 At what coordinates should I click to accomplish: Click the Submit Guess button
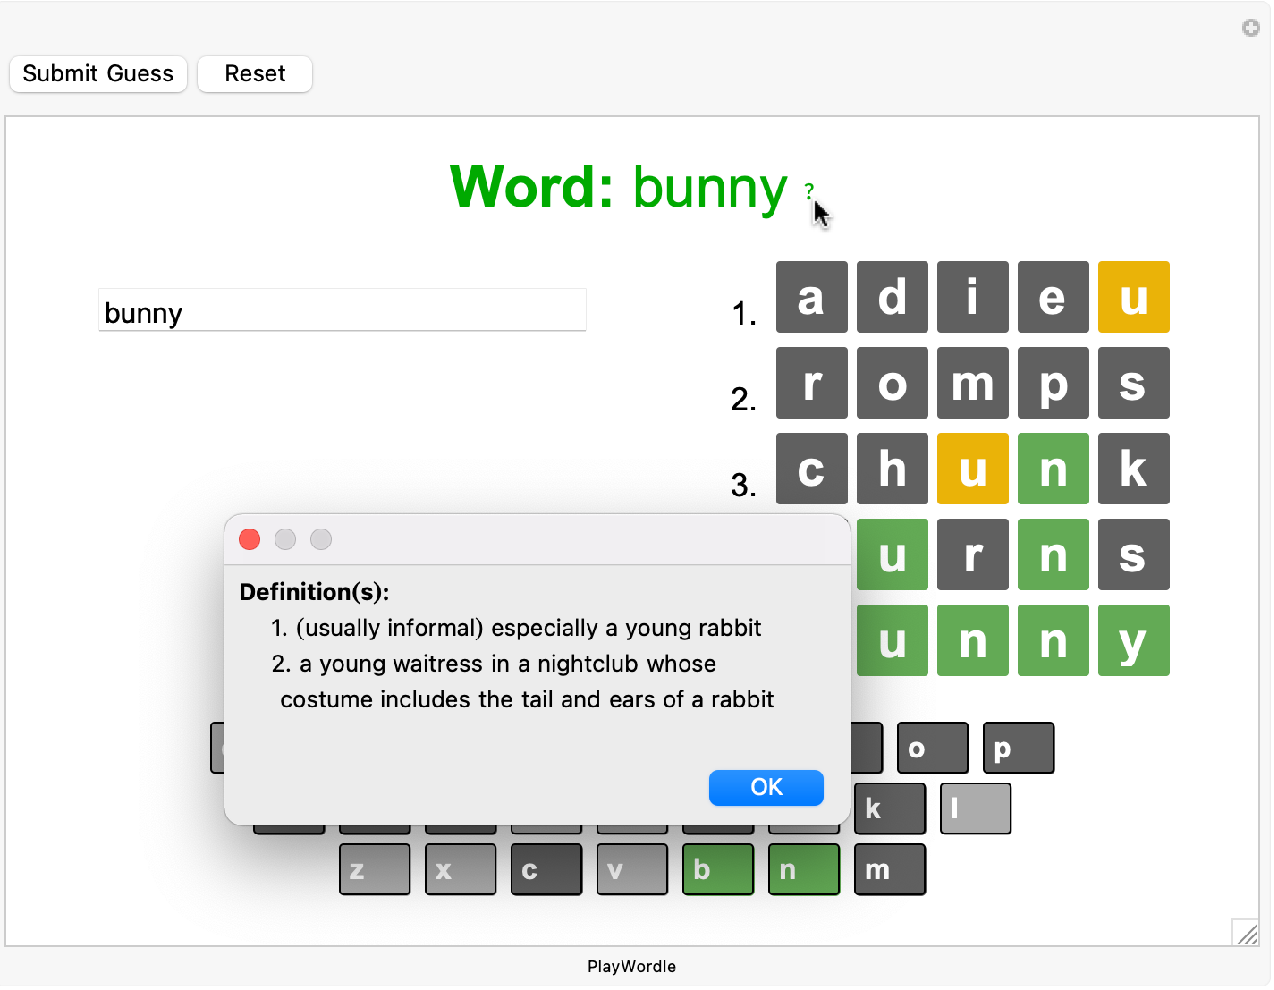(98, 74)
